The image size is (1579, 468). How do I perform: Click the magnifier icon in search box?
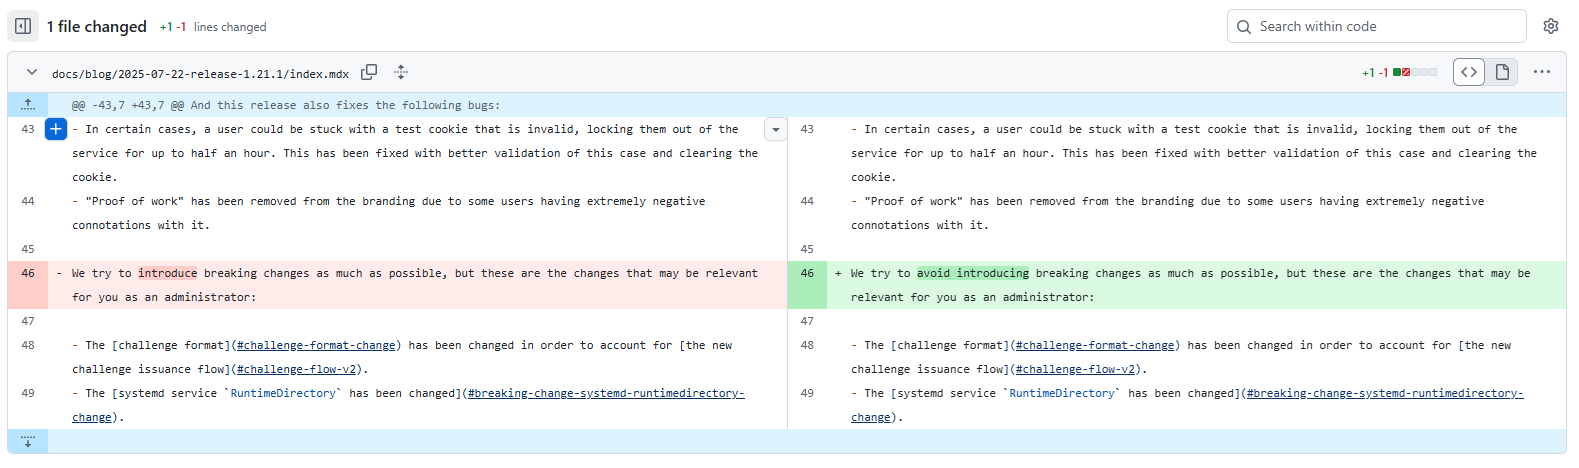pos(1244,27)
